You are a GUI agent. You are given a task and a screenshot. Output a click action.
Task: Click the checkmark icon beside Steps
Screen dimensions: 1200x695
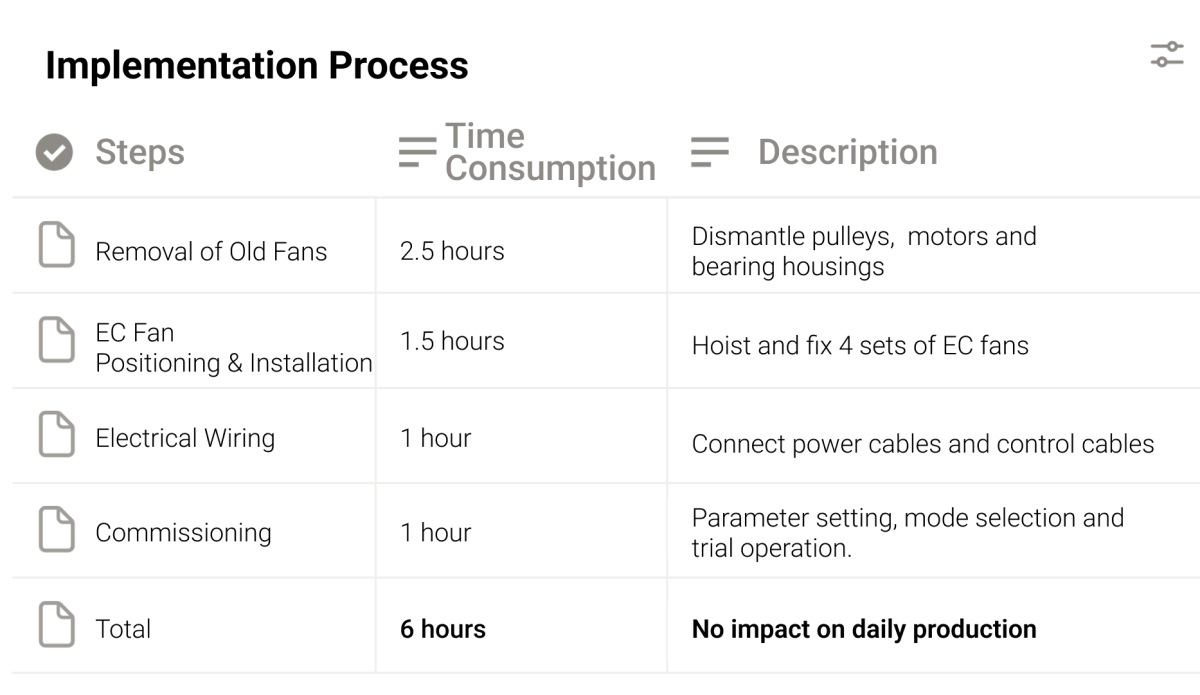tap(54, 152)
